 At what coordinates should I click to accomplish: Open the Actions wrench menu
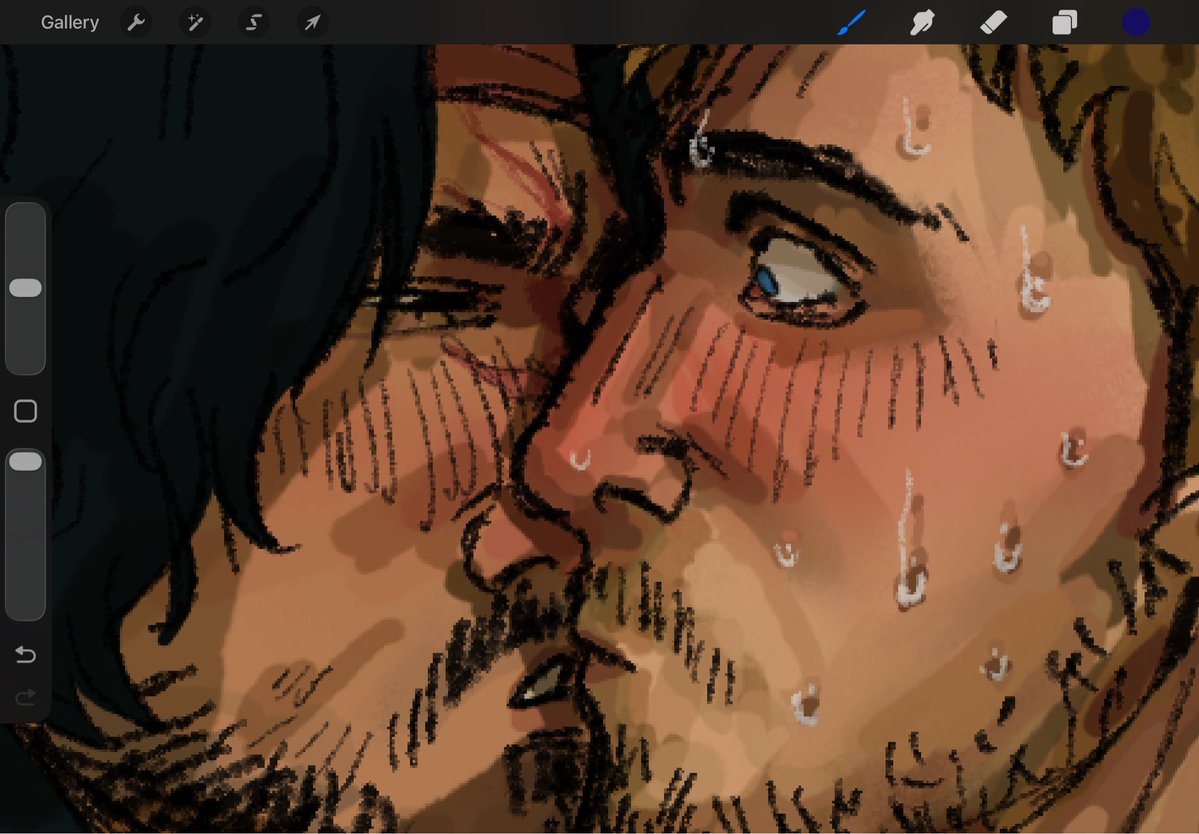pyautogui.click(x=136, y=22)
